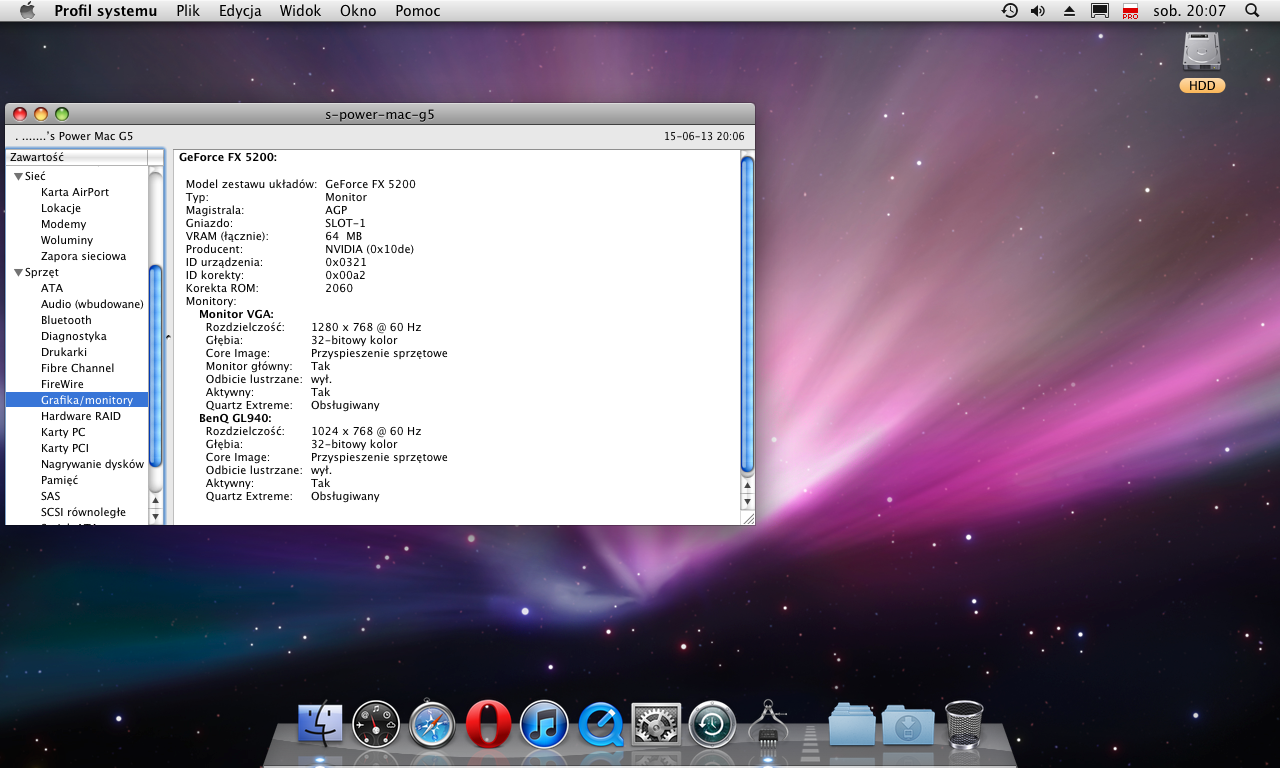Open System Preferences from the Dock
This screenshot has width=1280, height=768.
pos(656,724)
